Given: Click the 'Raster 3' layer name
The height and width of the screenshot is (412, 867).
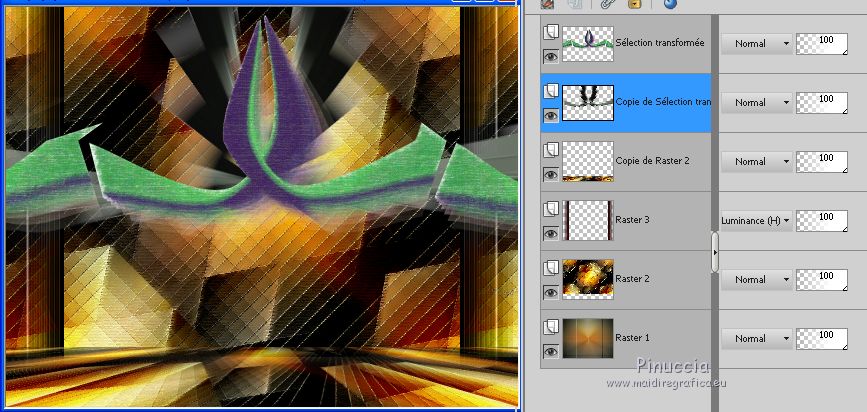Looking at the screenshot, I should [633, 220].
